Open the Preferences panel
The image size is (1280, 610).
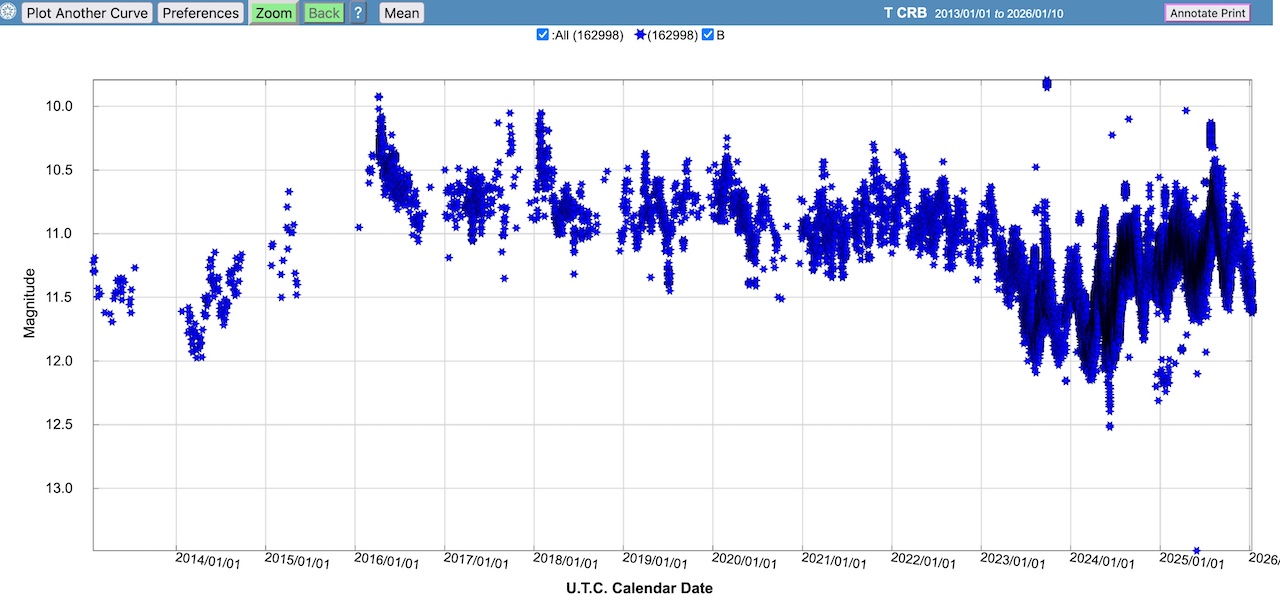201,13
